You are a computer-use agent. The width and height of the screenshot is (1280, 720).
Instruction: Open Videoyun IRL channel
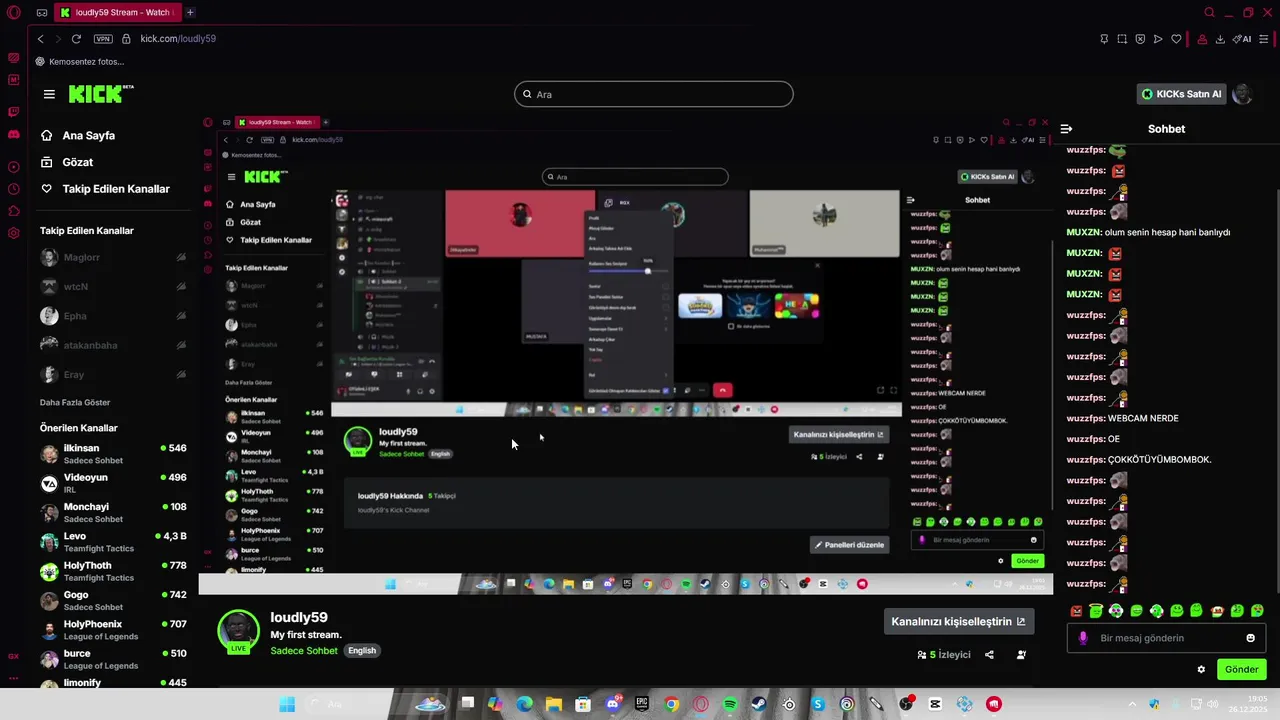coord(113,483)
